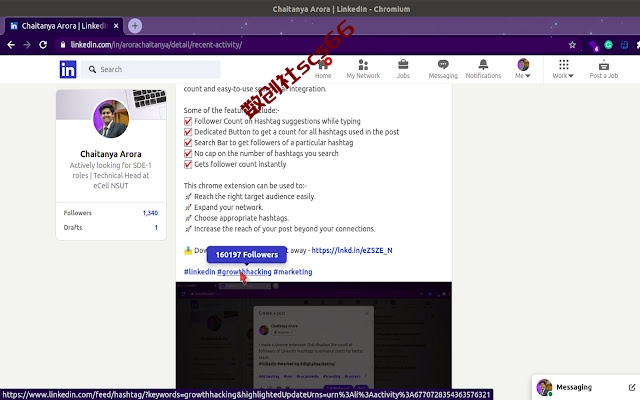Click the LinkedIn logo icon
Image resolution: width=640 pixels, height=400 pixels.
coord(68,69)
